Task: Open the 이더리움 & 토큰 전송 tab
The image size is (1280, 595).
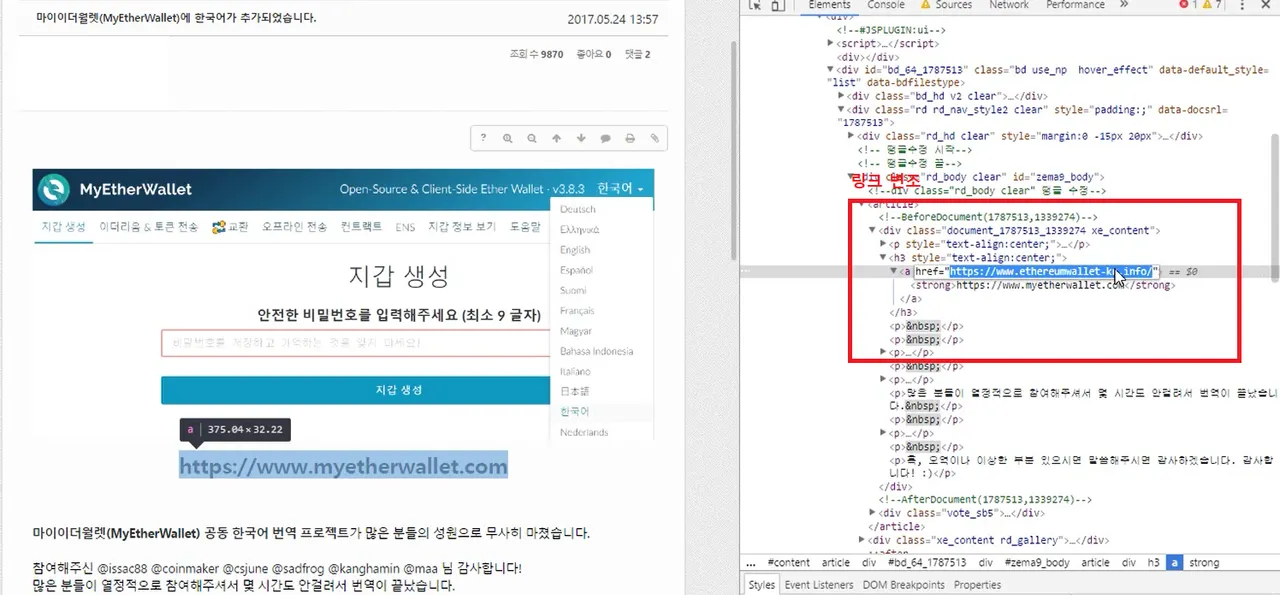Action: [x=149, y=227]
